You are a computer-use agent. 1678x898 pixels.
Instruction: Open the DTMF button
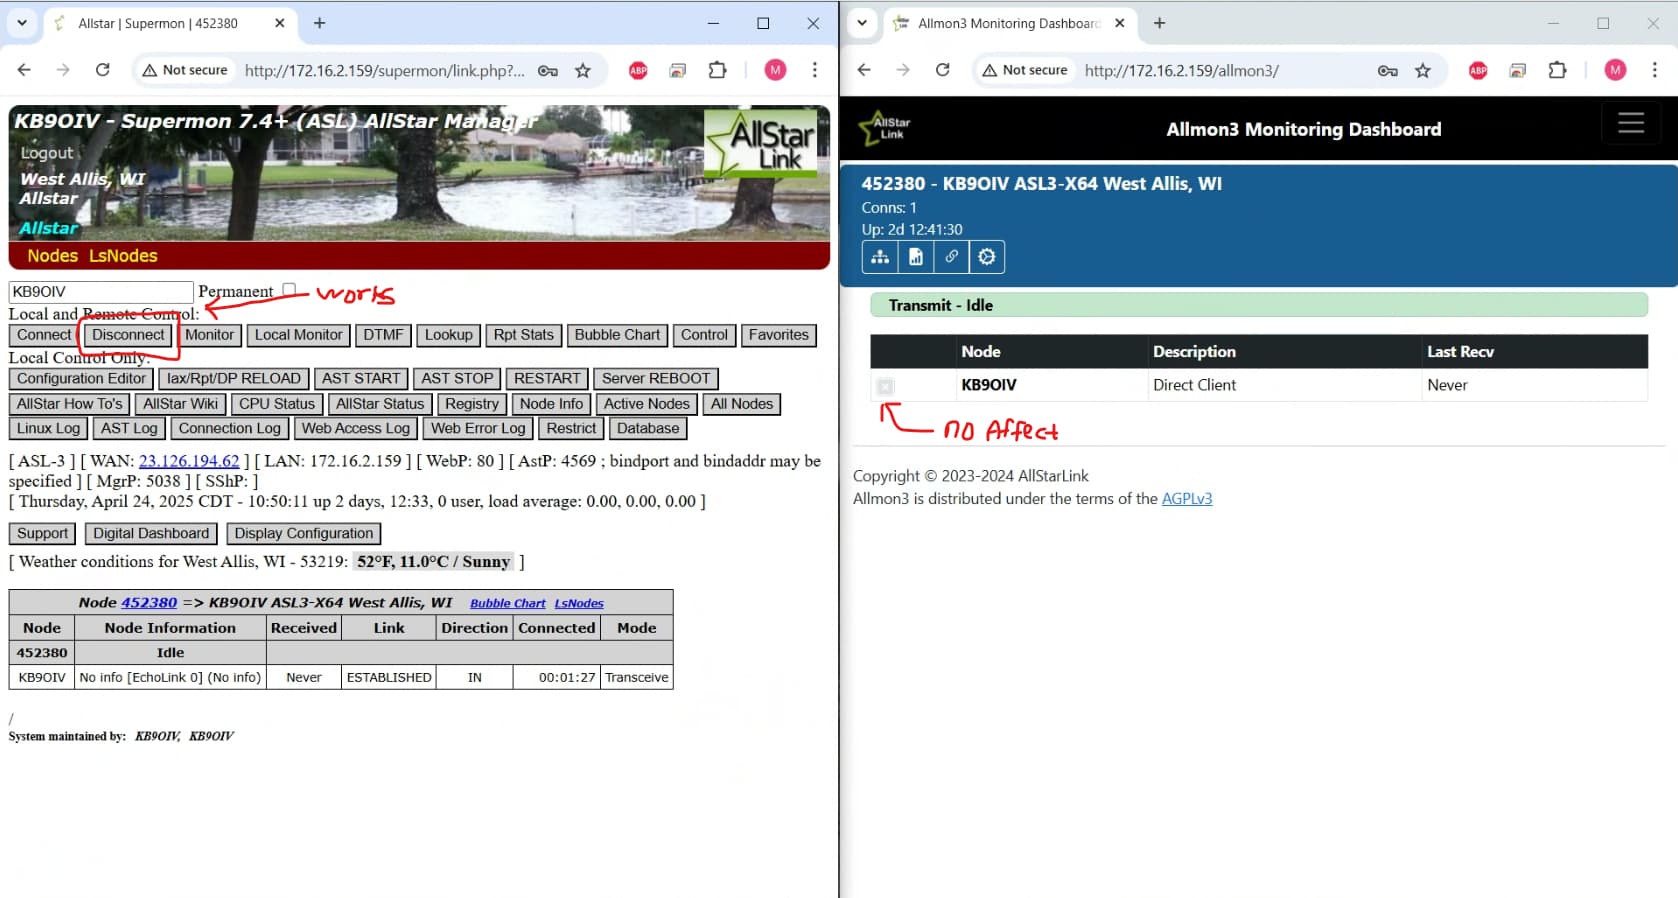pyautogui.click(x=383, y=335)
